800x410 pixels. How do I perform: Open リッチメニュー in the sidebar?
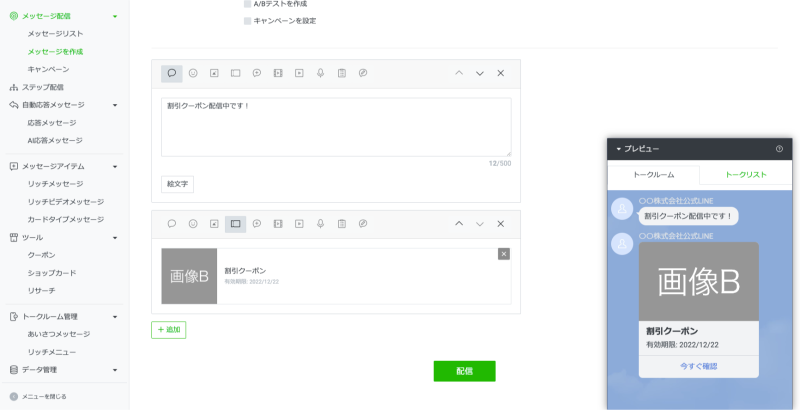pyautogui.click(x=51, y=352)
